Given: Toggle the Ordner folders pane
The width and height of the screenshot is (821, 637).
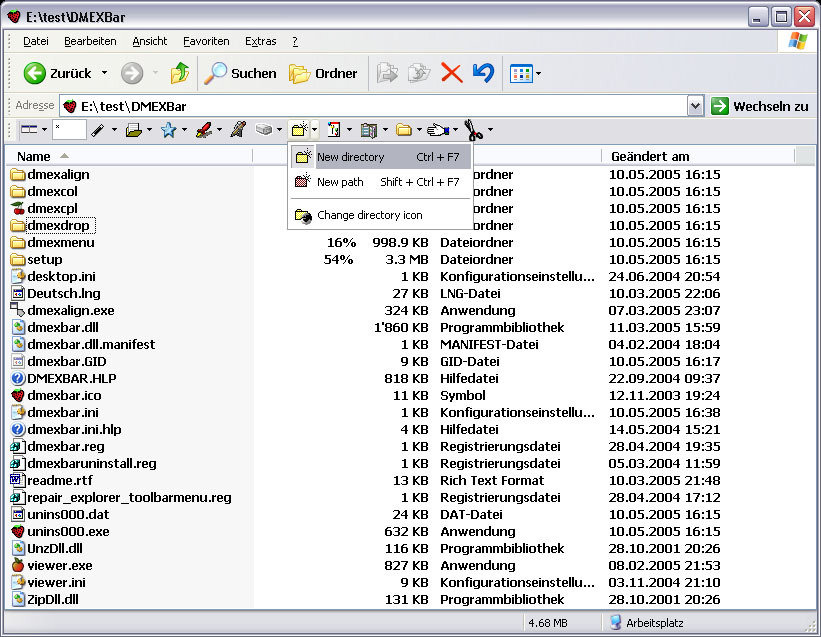Looking at the screenshot, I should [323, 73].
